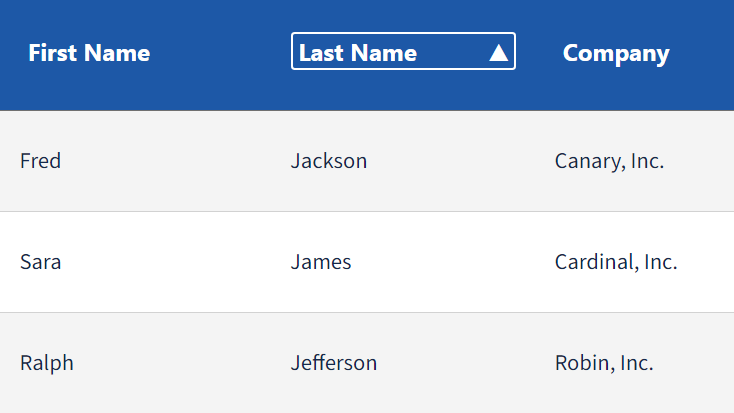This screenshot has height=413, width=734.
Task: Select the Cardinal, Inc. company cell
Action: tap(616, 262)
